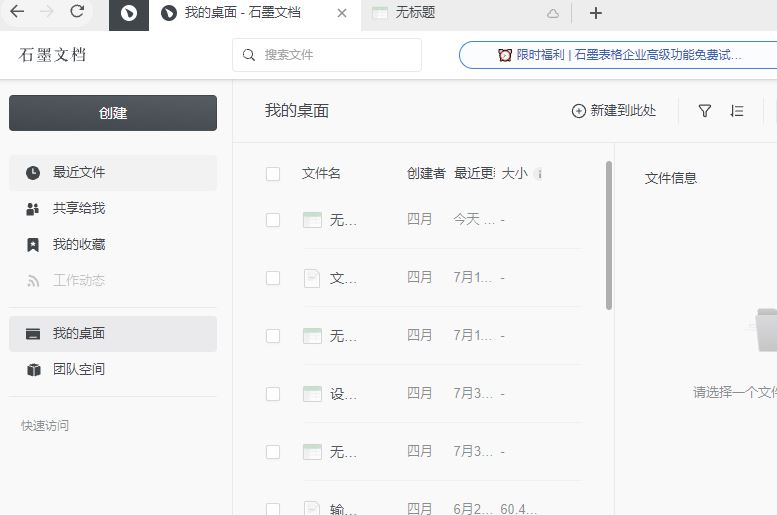Click the 创建 button
Image resolution: width=777 pixels, height=515 pixels.
[113, 113]
